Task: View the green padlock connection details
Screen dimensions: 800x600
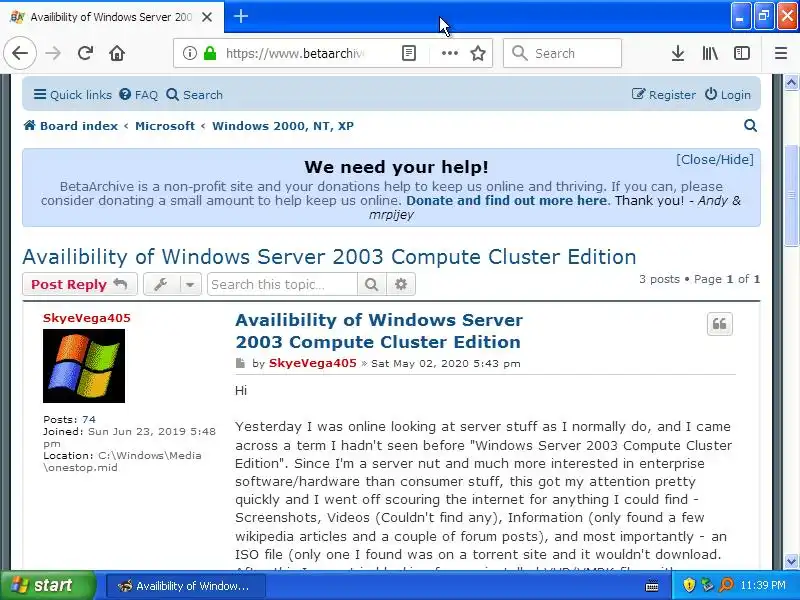Action: tap(210, 53)
